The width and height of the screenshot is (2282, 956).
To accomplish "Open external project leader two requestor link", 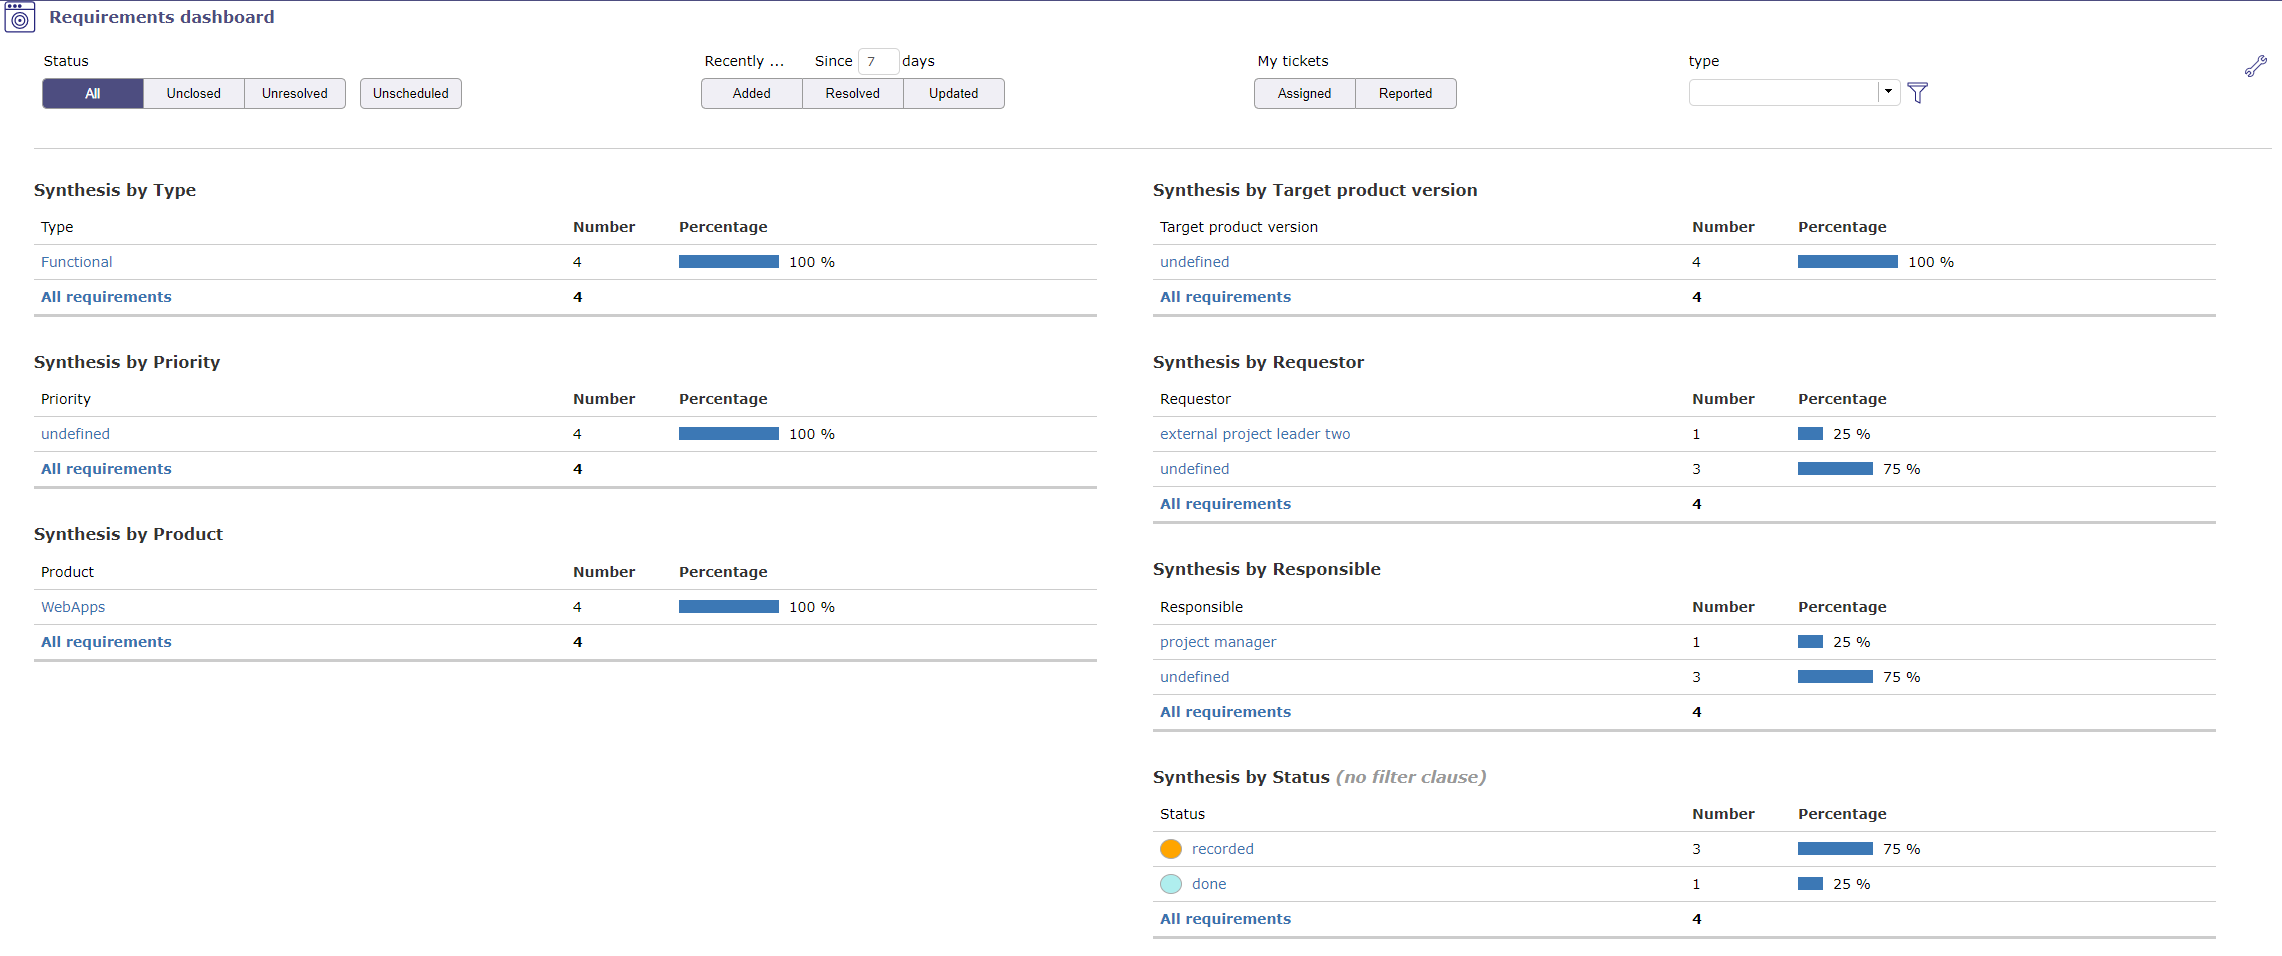I will tap(1254, 433).
